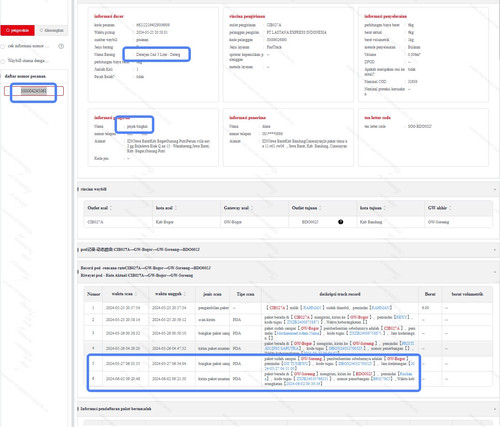Sort by the Outlet asal column
The height and width of the screenshot is (427, 500).
click(111, 208)
